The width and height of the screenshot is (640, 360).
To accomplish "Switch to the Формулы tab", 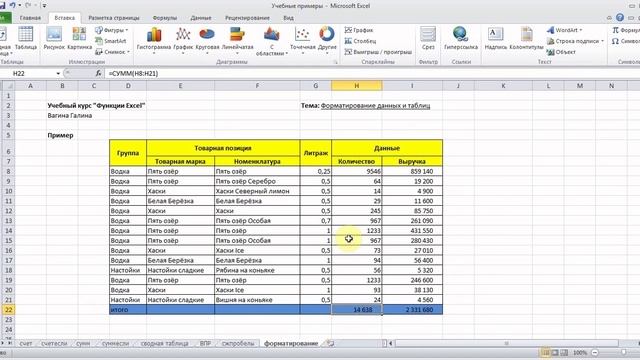I will click(x=165, y=18).
